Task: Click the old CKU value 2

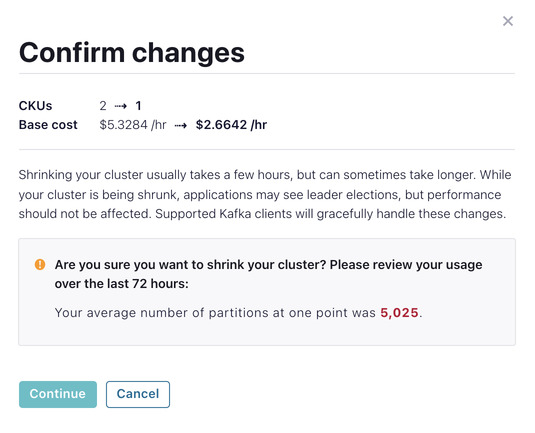Action: click(103, 106)
